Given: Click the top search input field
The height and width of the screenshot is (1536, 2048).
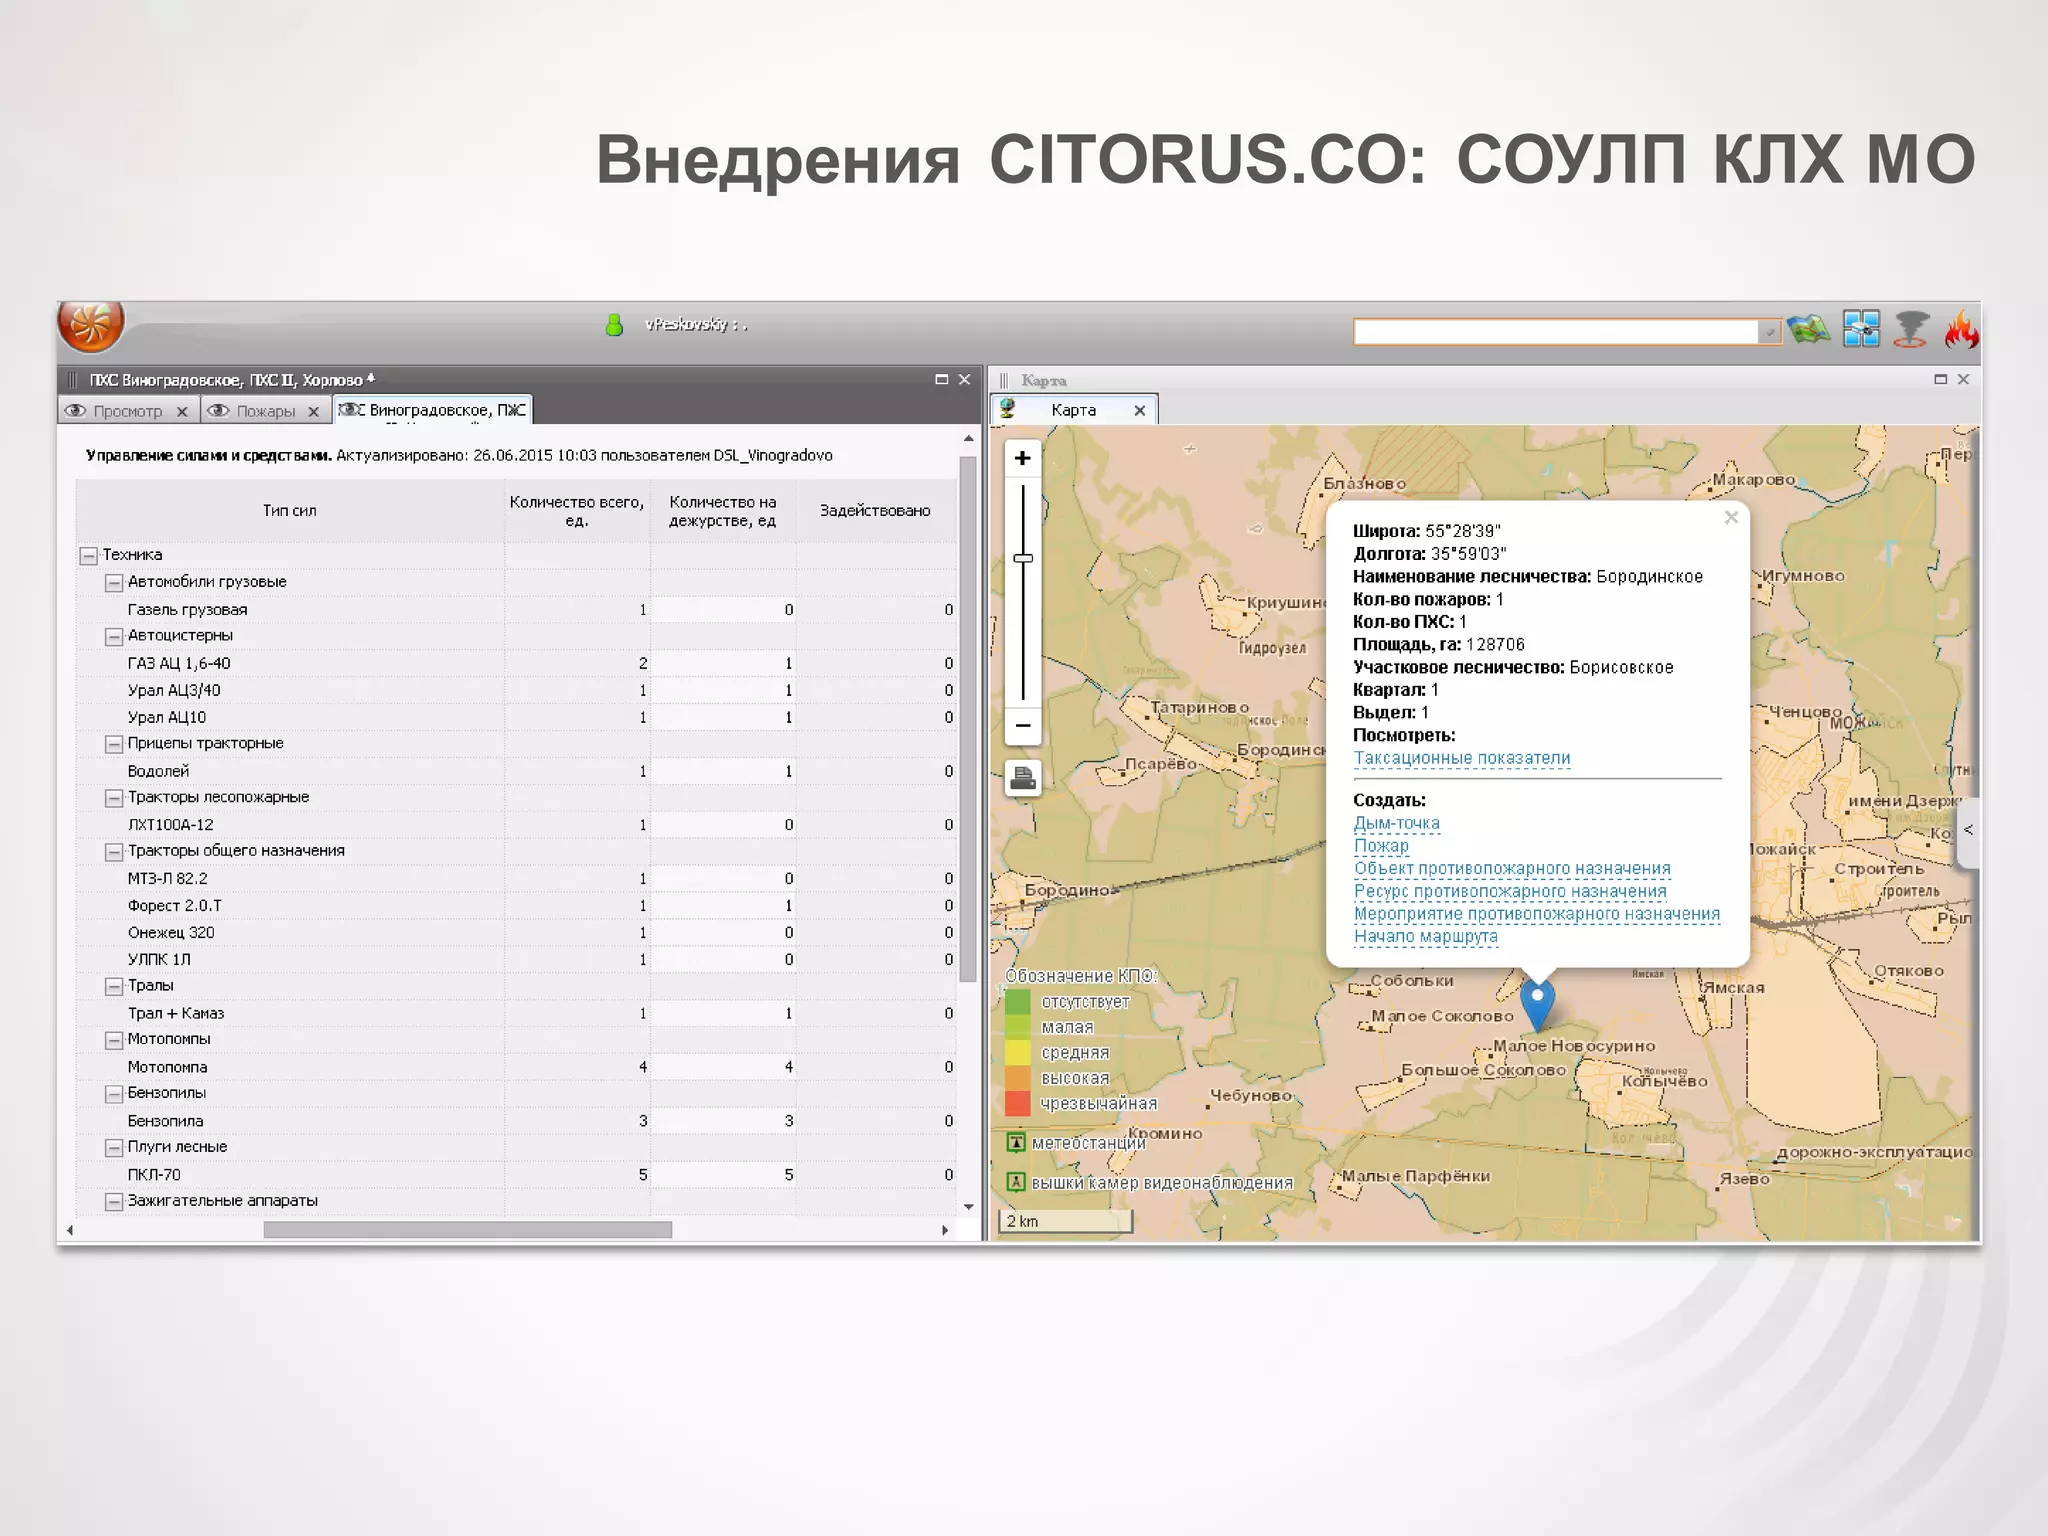Looking at the screenshot, I should coord(1556,331).
